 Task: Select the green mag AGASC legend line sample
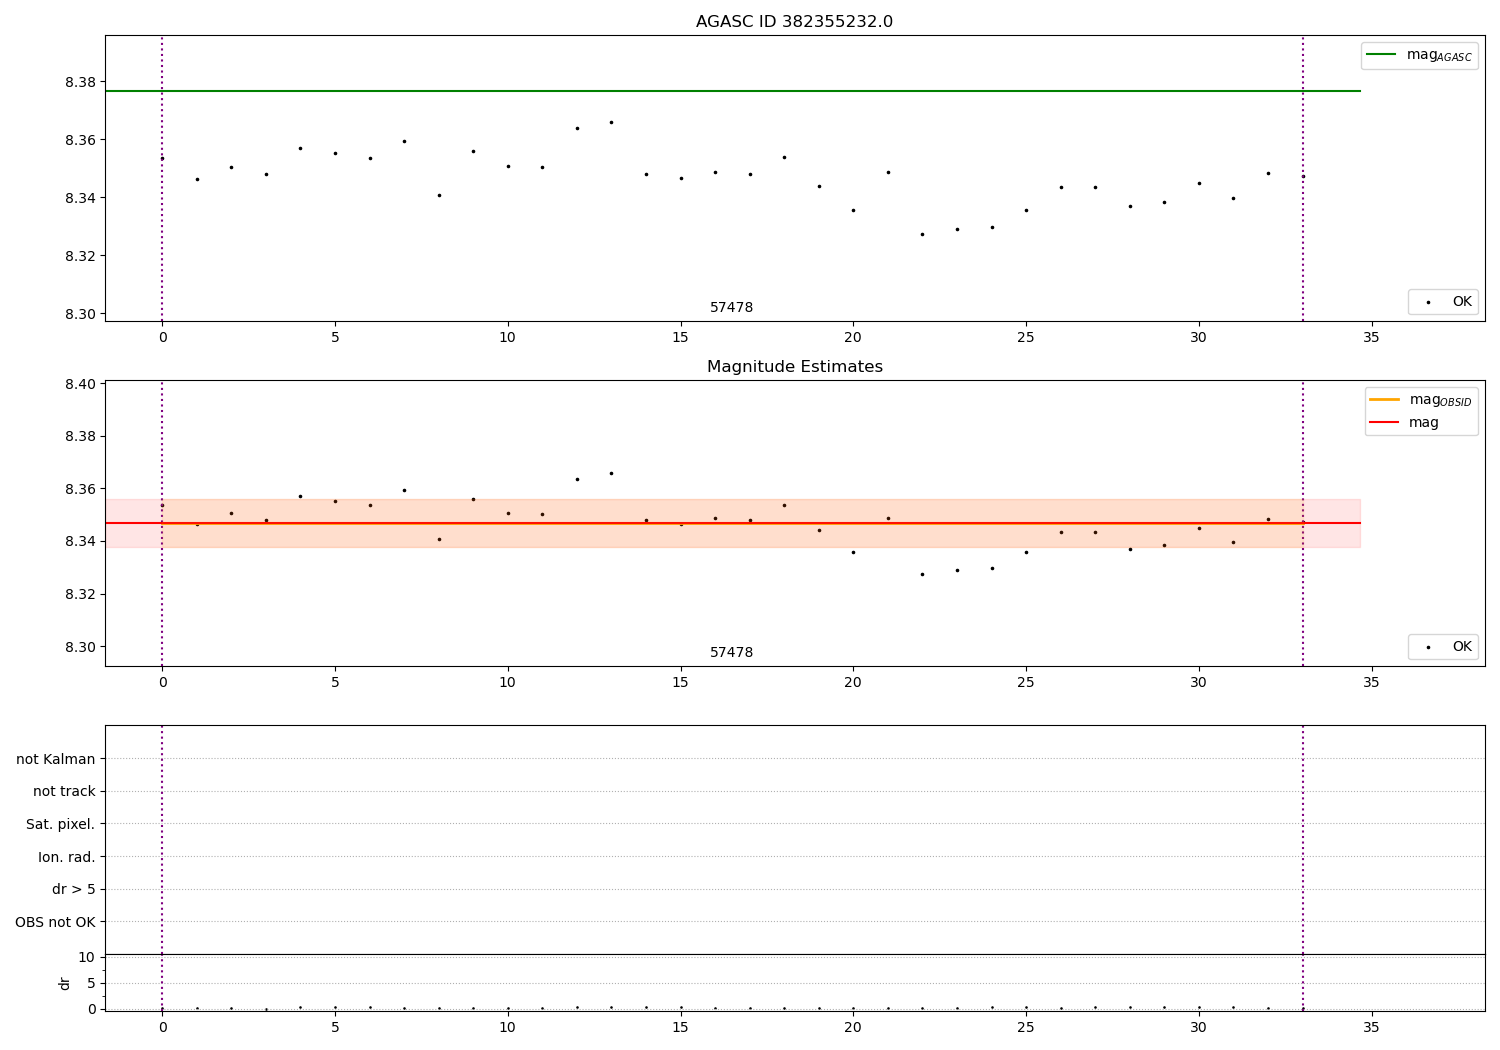click(1381, 55)
